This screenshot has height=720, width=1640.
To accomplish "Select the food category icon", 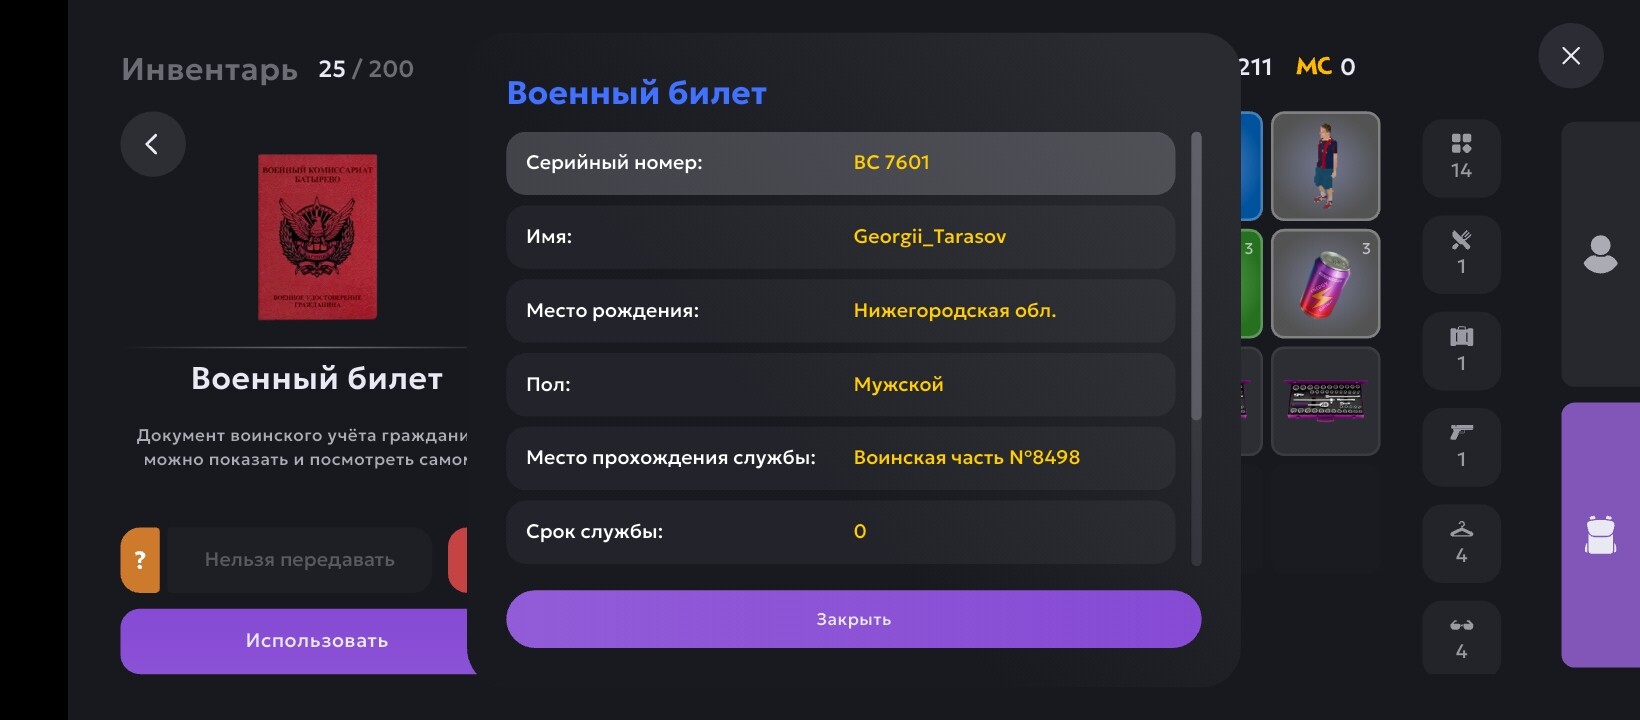I will (1461, 253).
